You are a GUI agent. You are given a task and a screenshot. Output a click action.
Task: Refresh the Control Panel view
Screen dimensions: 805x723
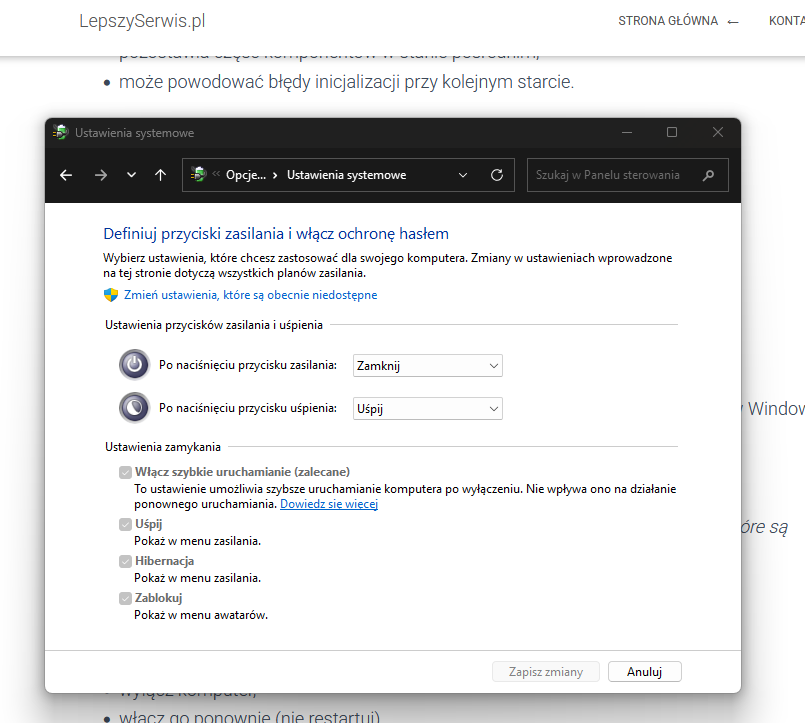(496, 174)
